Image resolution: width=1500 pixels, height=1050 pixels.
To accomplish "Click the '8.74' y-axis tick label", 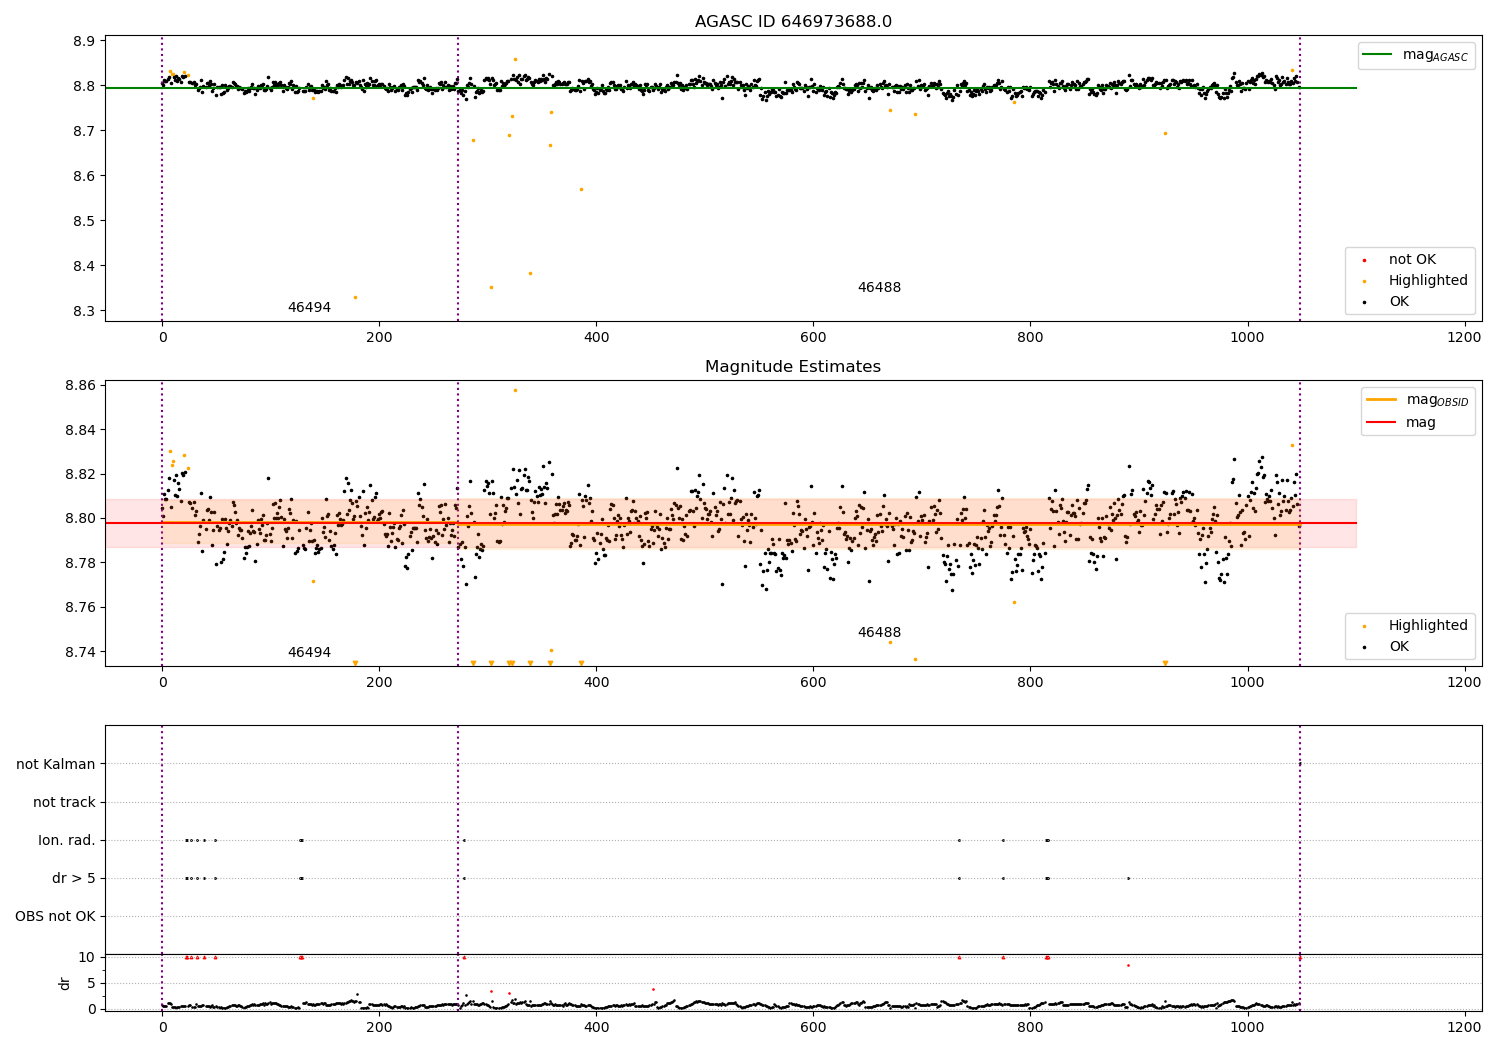I will [80, 652].
